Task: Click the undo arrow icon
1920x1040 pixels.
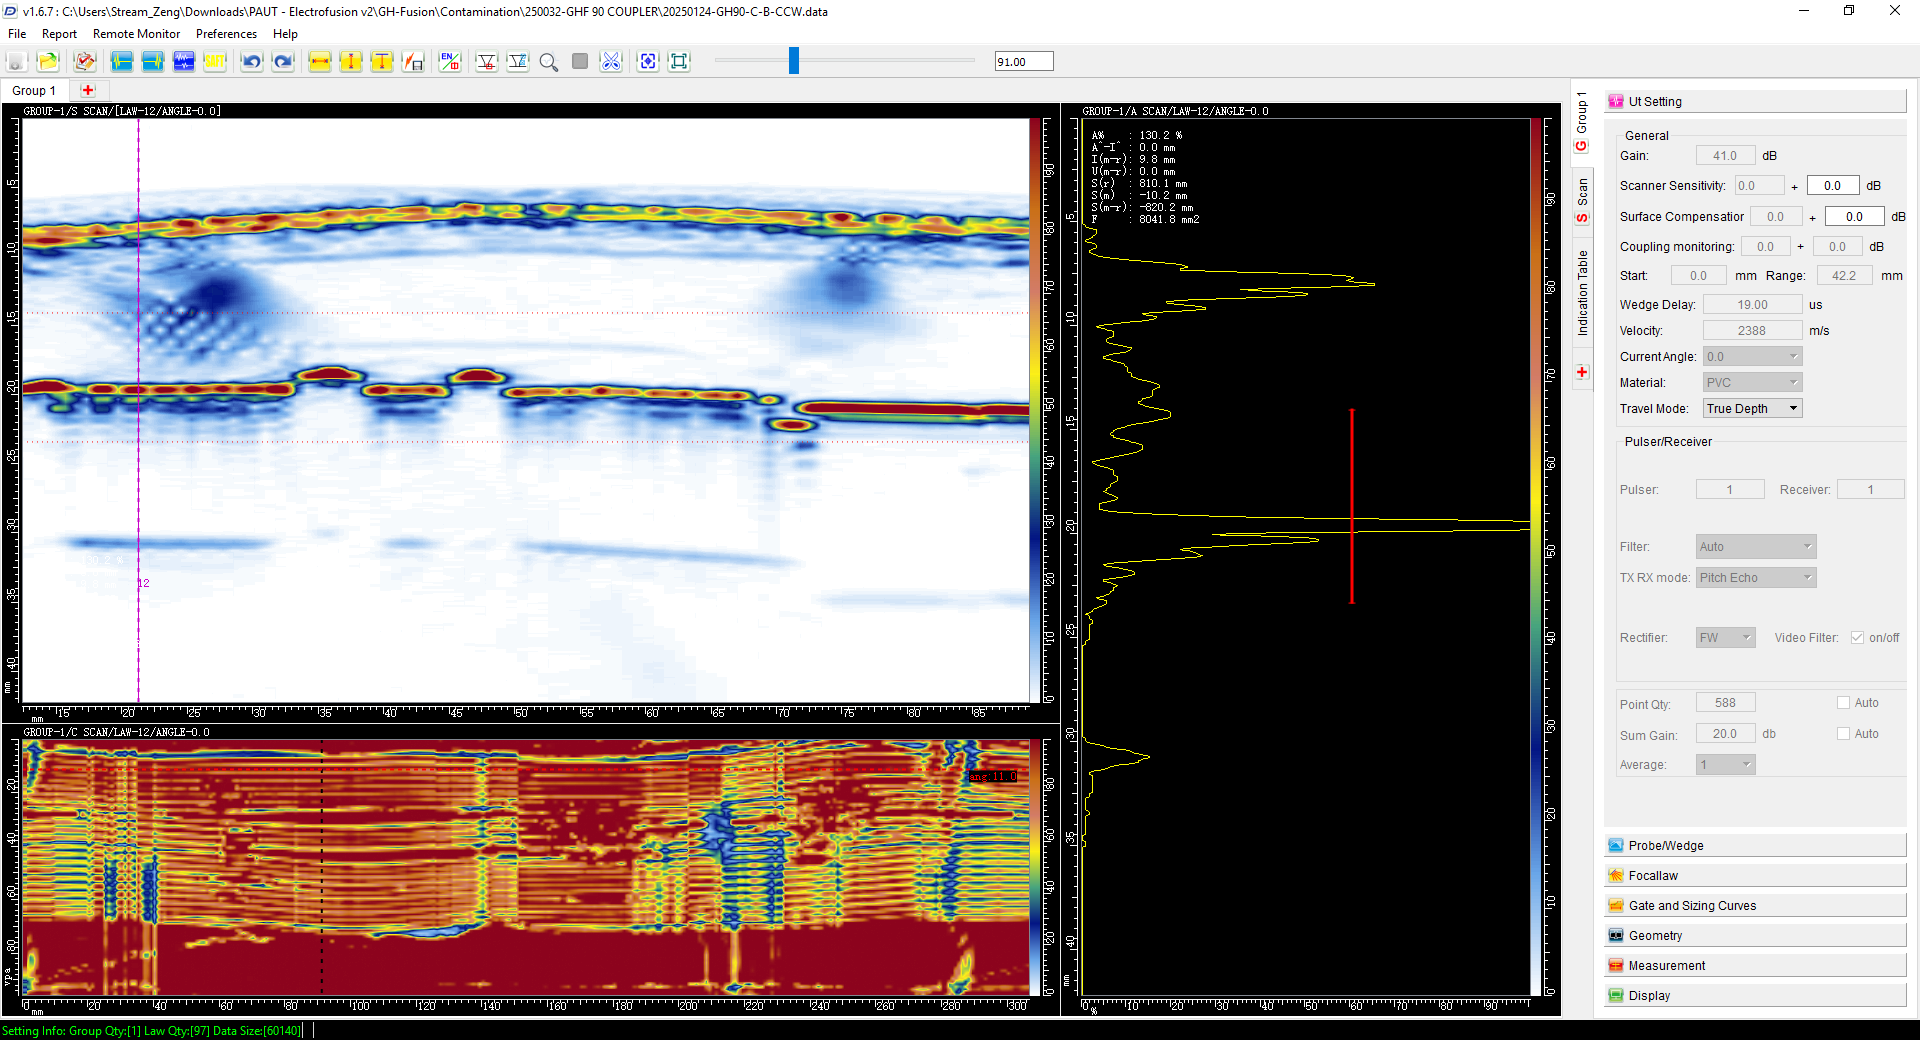Action: 251,62
